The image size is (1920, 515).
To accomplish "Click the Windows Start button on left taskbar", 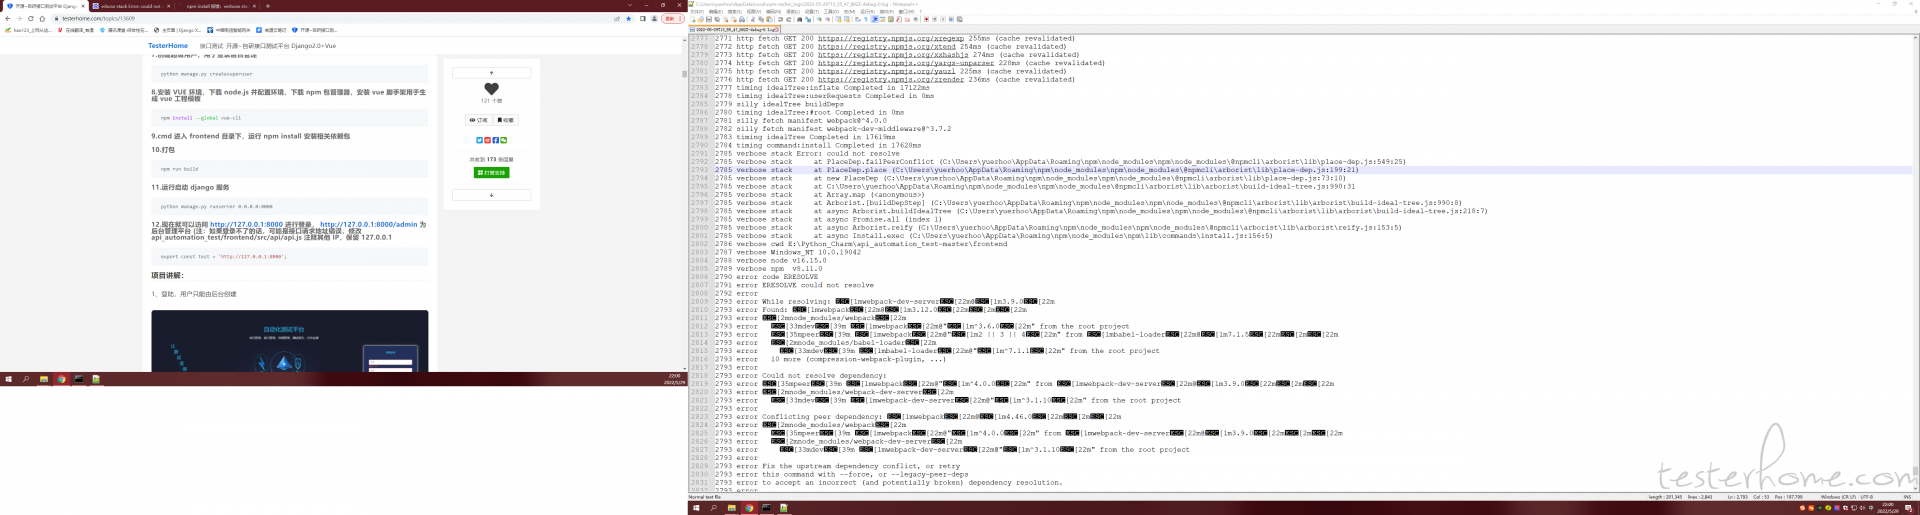I will click(9, 379).
